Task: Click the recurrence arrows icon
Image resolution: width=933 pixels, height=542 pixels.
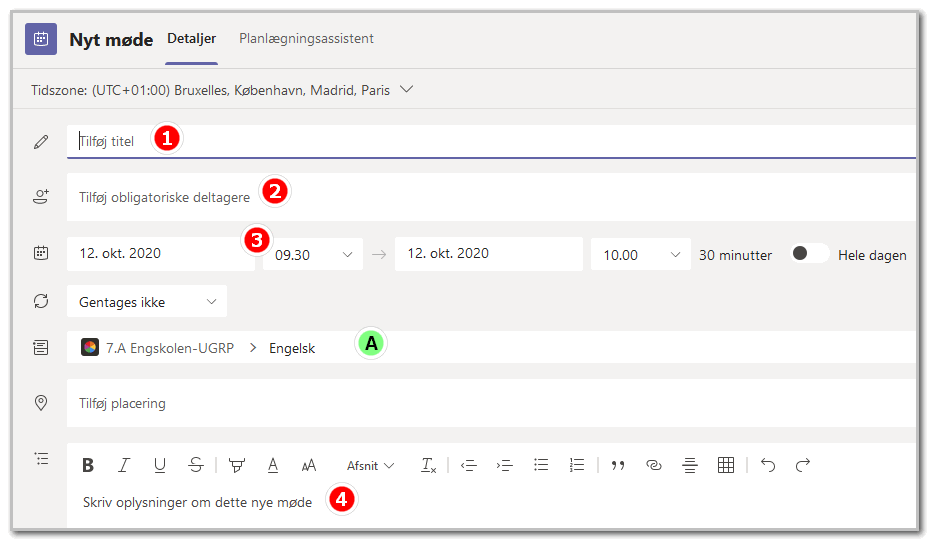Action: pyautogui.click(x=41, y=301)
